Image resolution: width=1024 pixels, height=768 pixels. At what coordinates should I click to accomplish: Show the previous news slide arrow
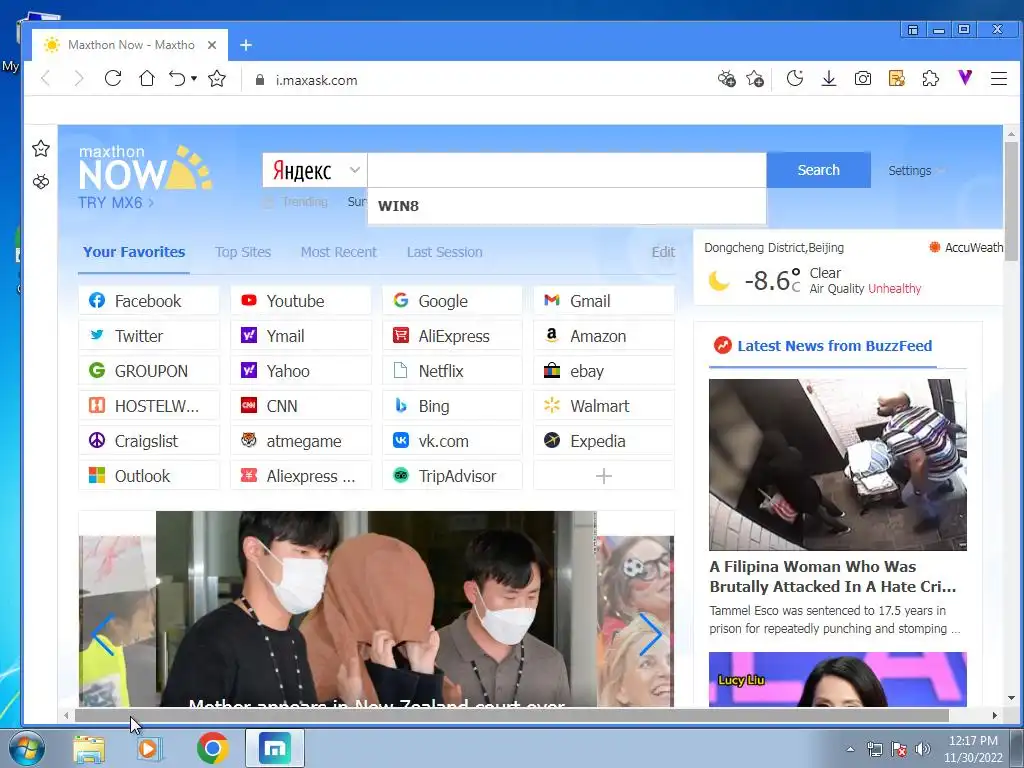pyautogui.click(x=103, y=634)
